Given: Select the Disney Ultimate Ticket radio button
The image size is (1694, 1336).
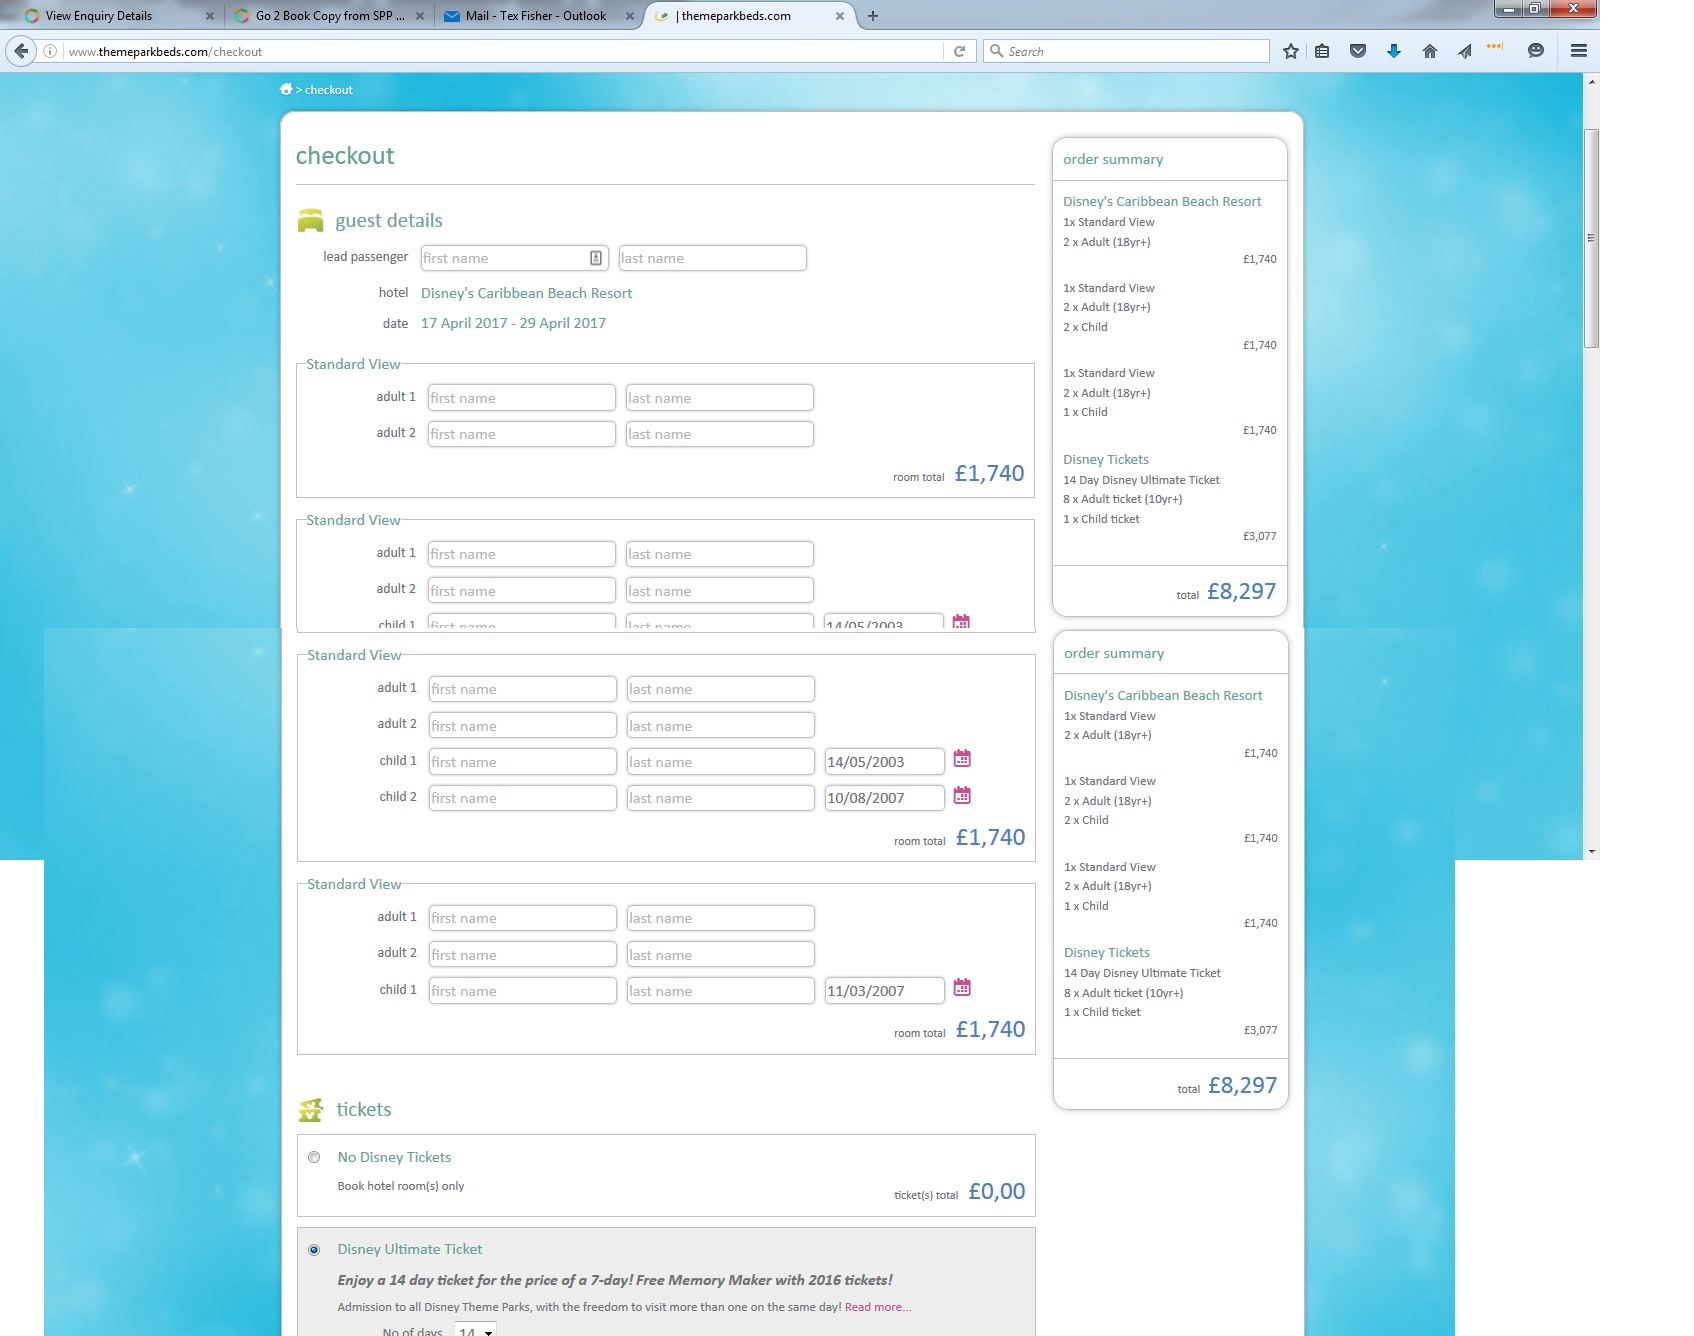Looking at the screenshot, I should [x=314, y=1249].
